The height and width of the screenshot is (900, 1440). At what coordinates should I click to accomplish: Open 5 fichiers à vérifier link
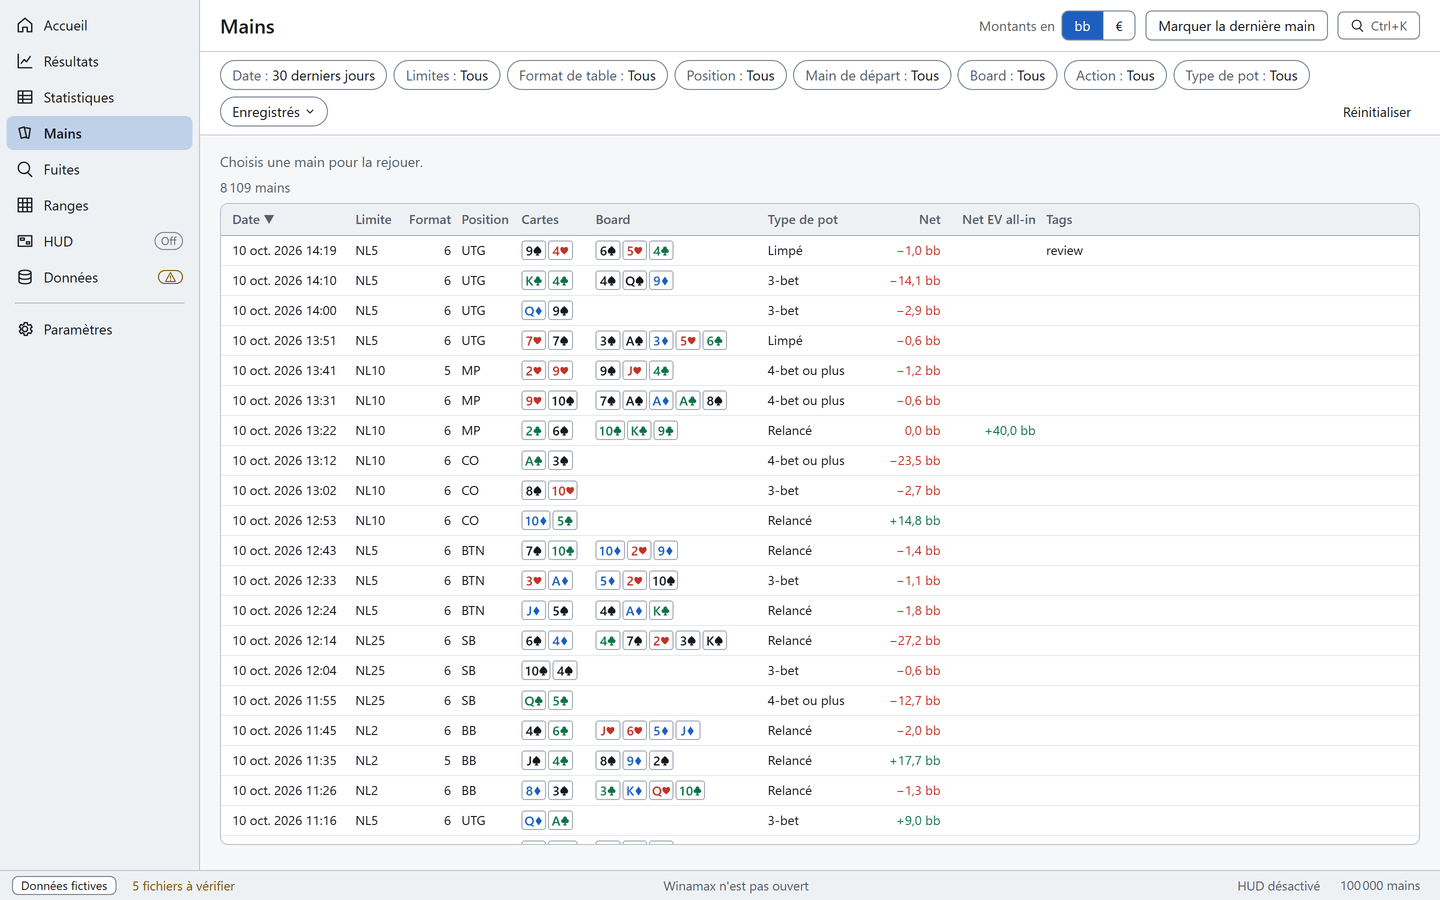tap(183, 886)
